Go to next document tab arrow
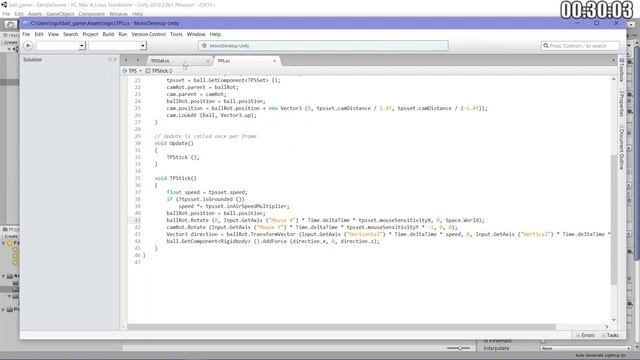Image resolution: width=640 pixels, height=360 pixels. [138, 60]
